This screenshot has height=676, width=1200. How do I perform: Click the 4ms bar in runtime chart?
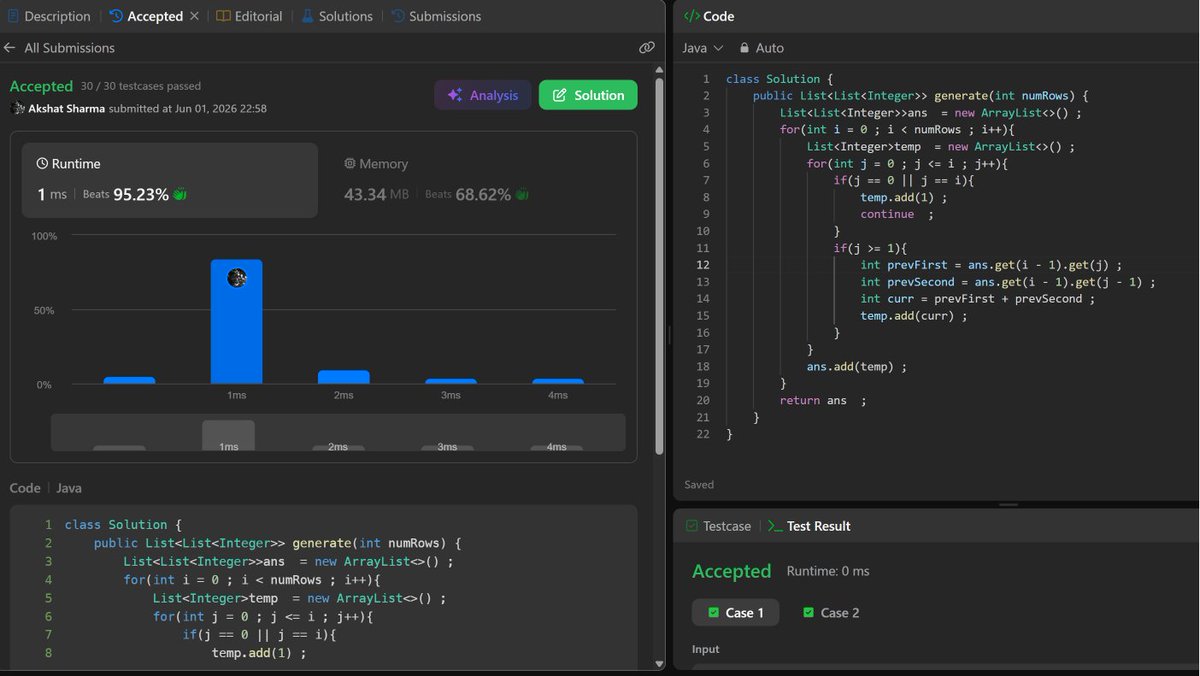point(558,381)
